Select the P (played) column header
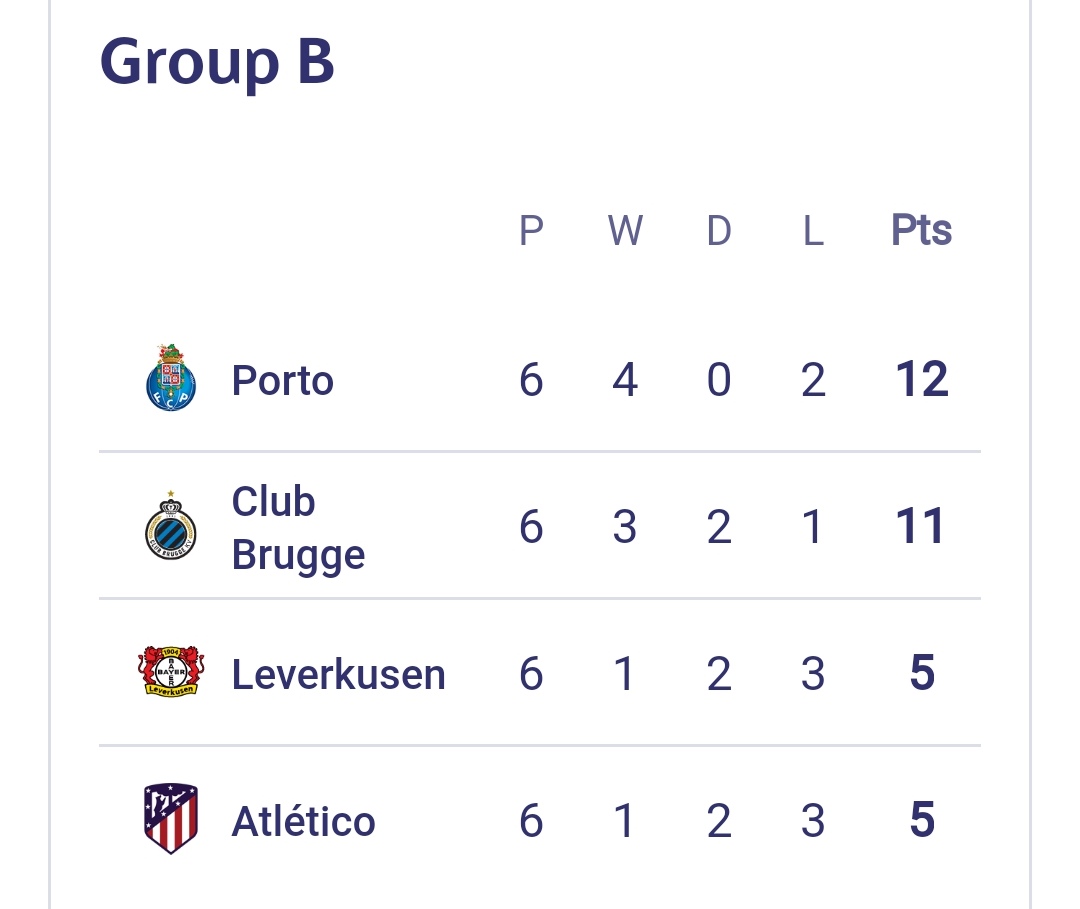The height and width of the screenshot is (909, 1080). coord(531,231)
